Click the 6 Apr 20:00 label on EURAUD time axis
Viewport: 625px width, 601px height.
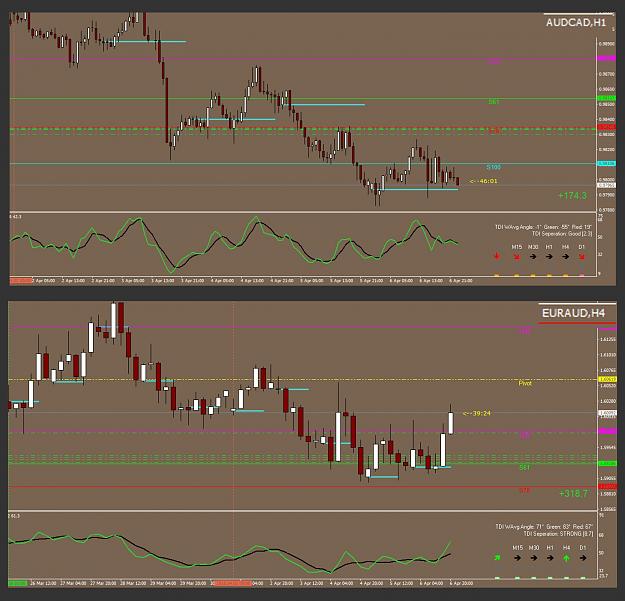pos(462,583)
